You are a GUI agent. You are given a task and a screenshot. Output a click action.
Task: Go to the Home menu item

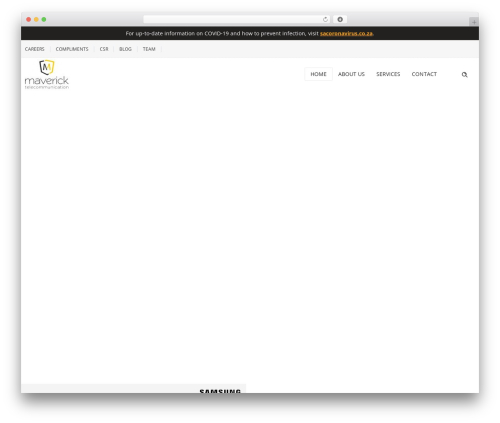click(x=318, y=74)
